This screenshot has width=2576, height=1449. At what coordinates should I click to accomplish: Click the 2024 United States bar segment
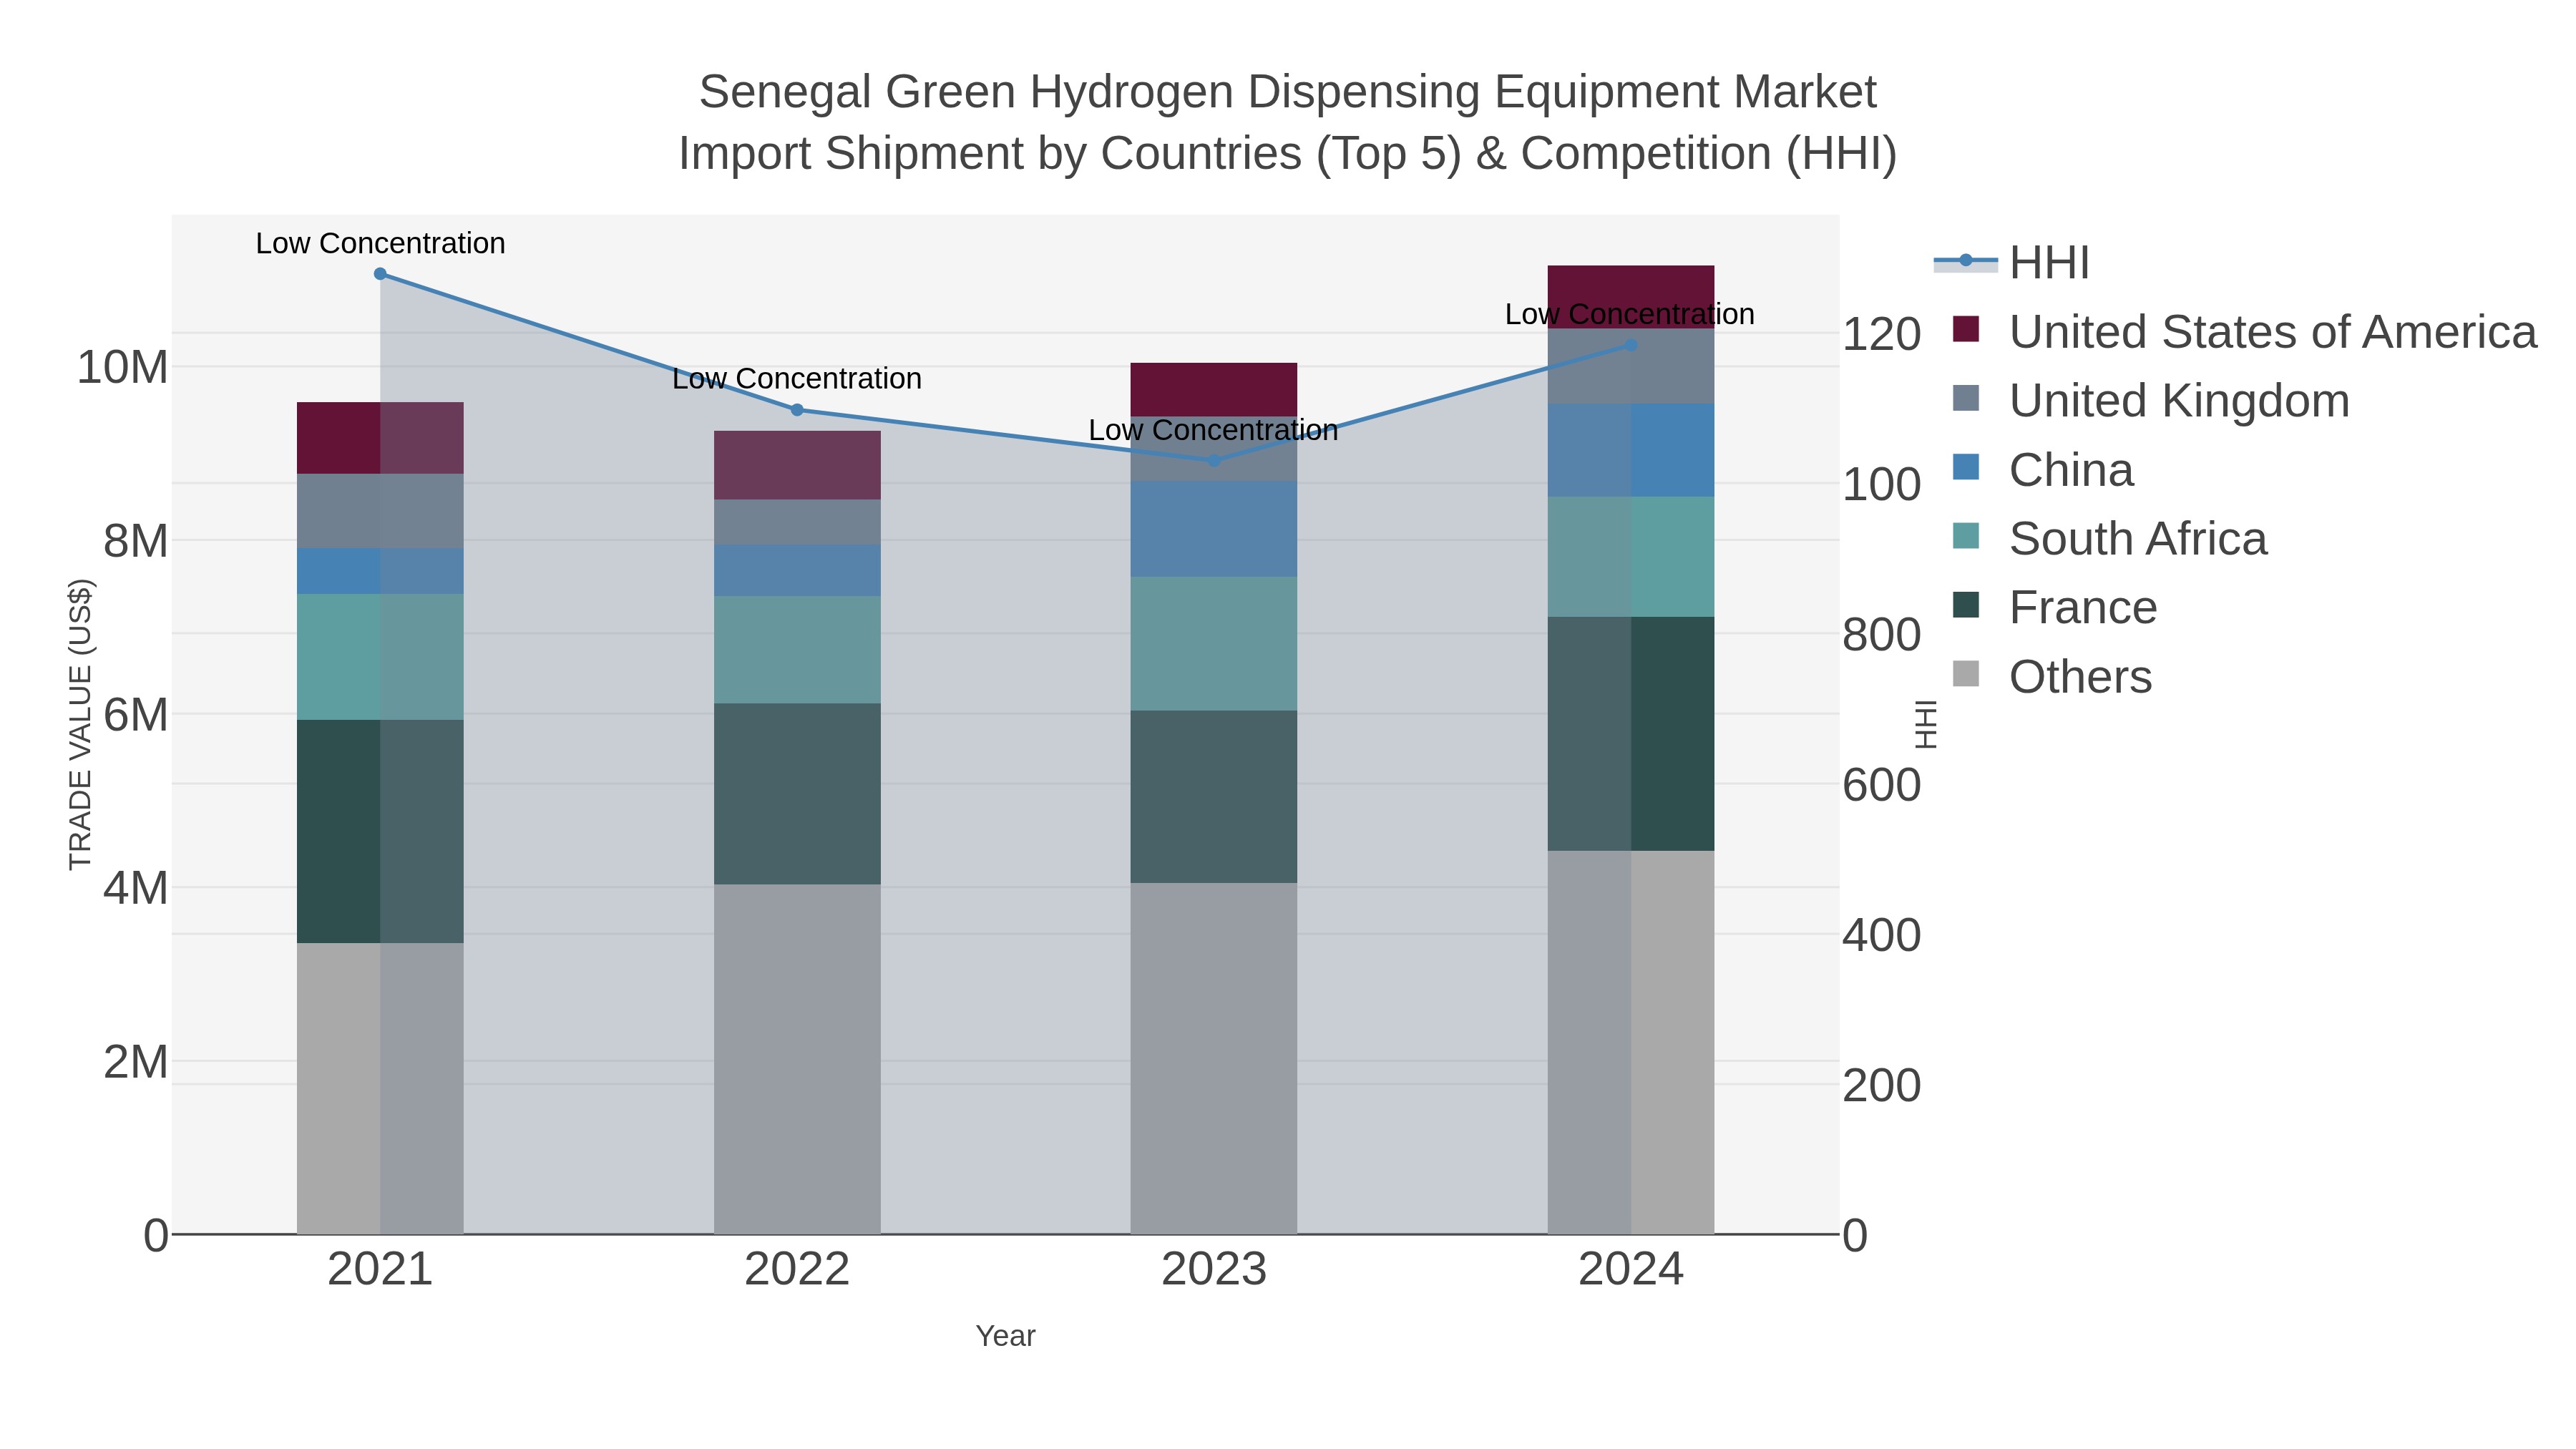click(x=1631, y=297)
